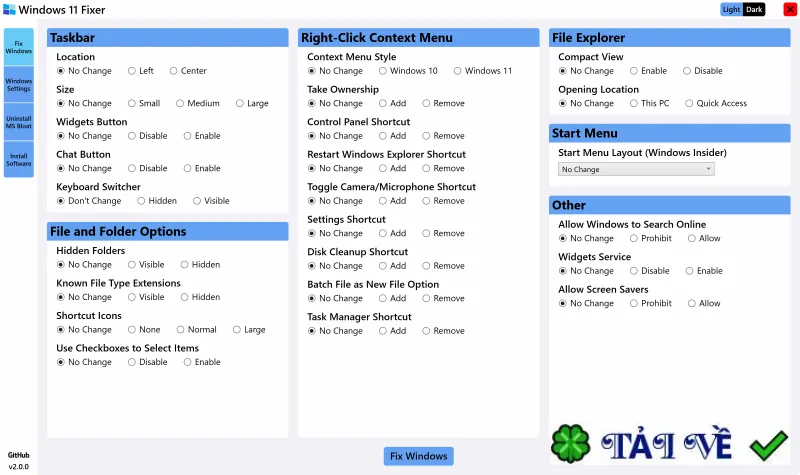Select Disable for Chat Button
Screen dimensions: 800x475
click(147, 168)
